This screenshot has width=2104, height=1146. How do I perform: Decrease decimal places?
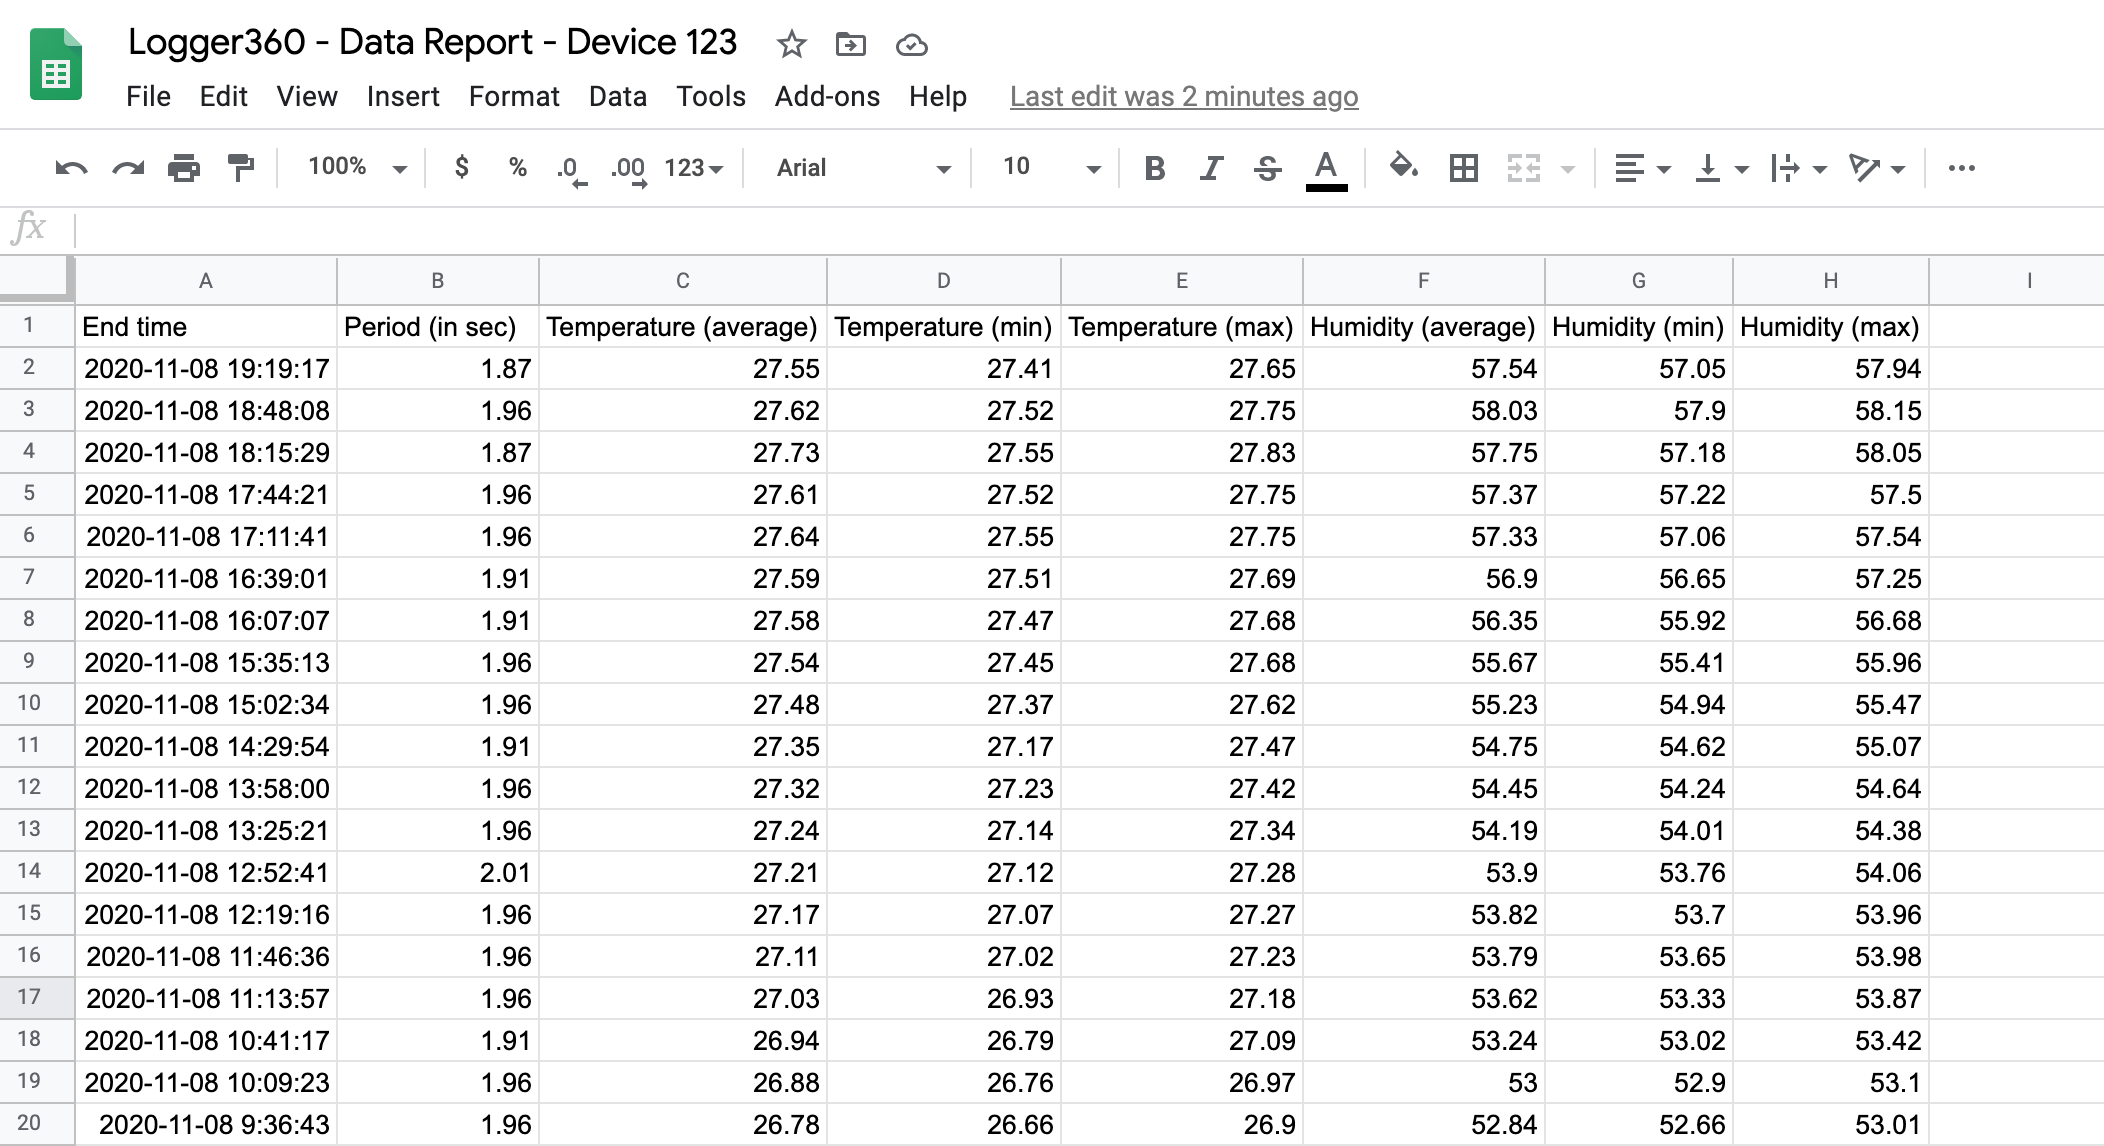[x=571, y=170]
